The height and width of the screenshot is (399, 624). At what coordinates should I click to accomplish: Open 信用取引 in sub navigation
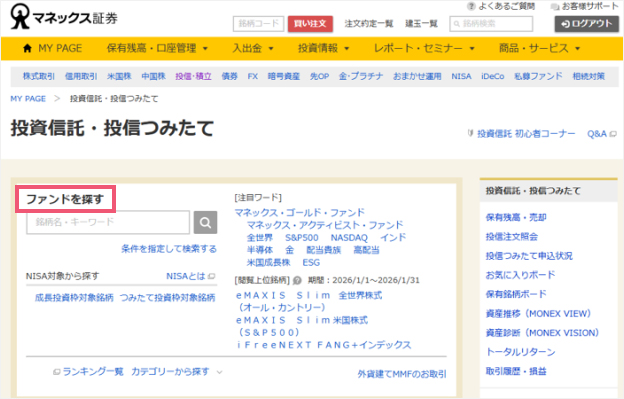(81, 76)
